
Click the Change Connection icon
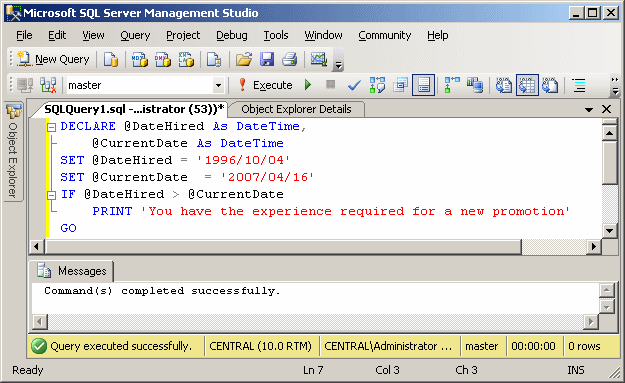48,85
